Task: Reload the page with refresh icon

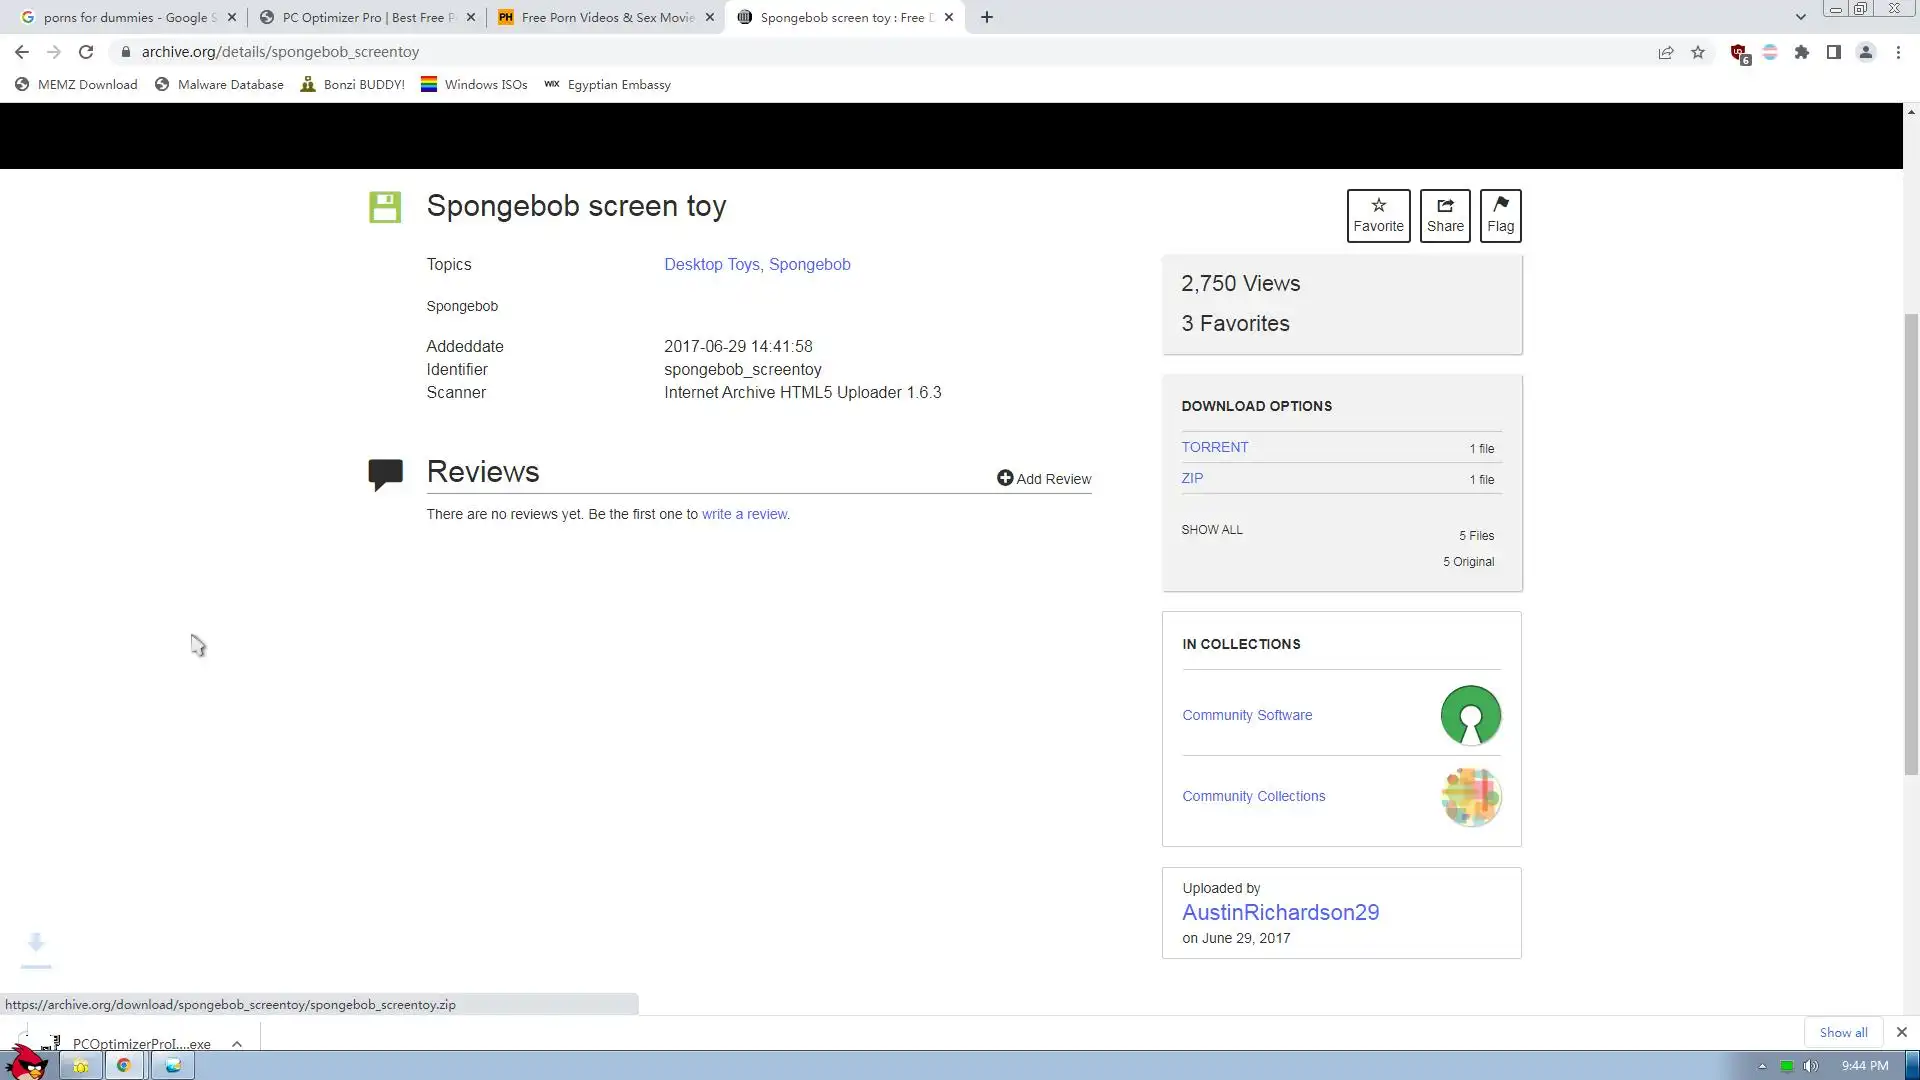Action: [86, 52]
